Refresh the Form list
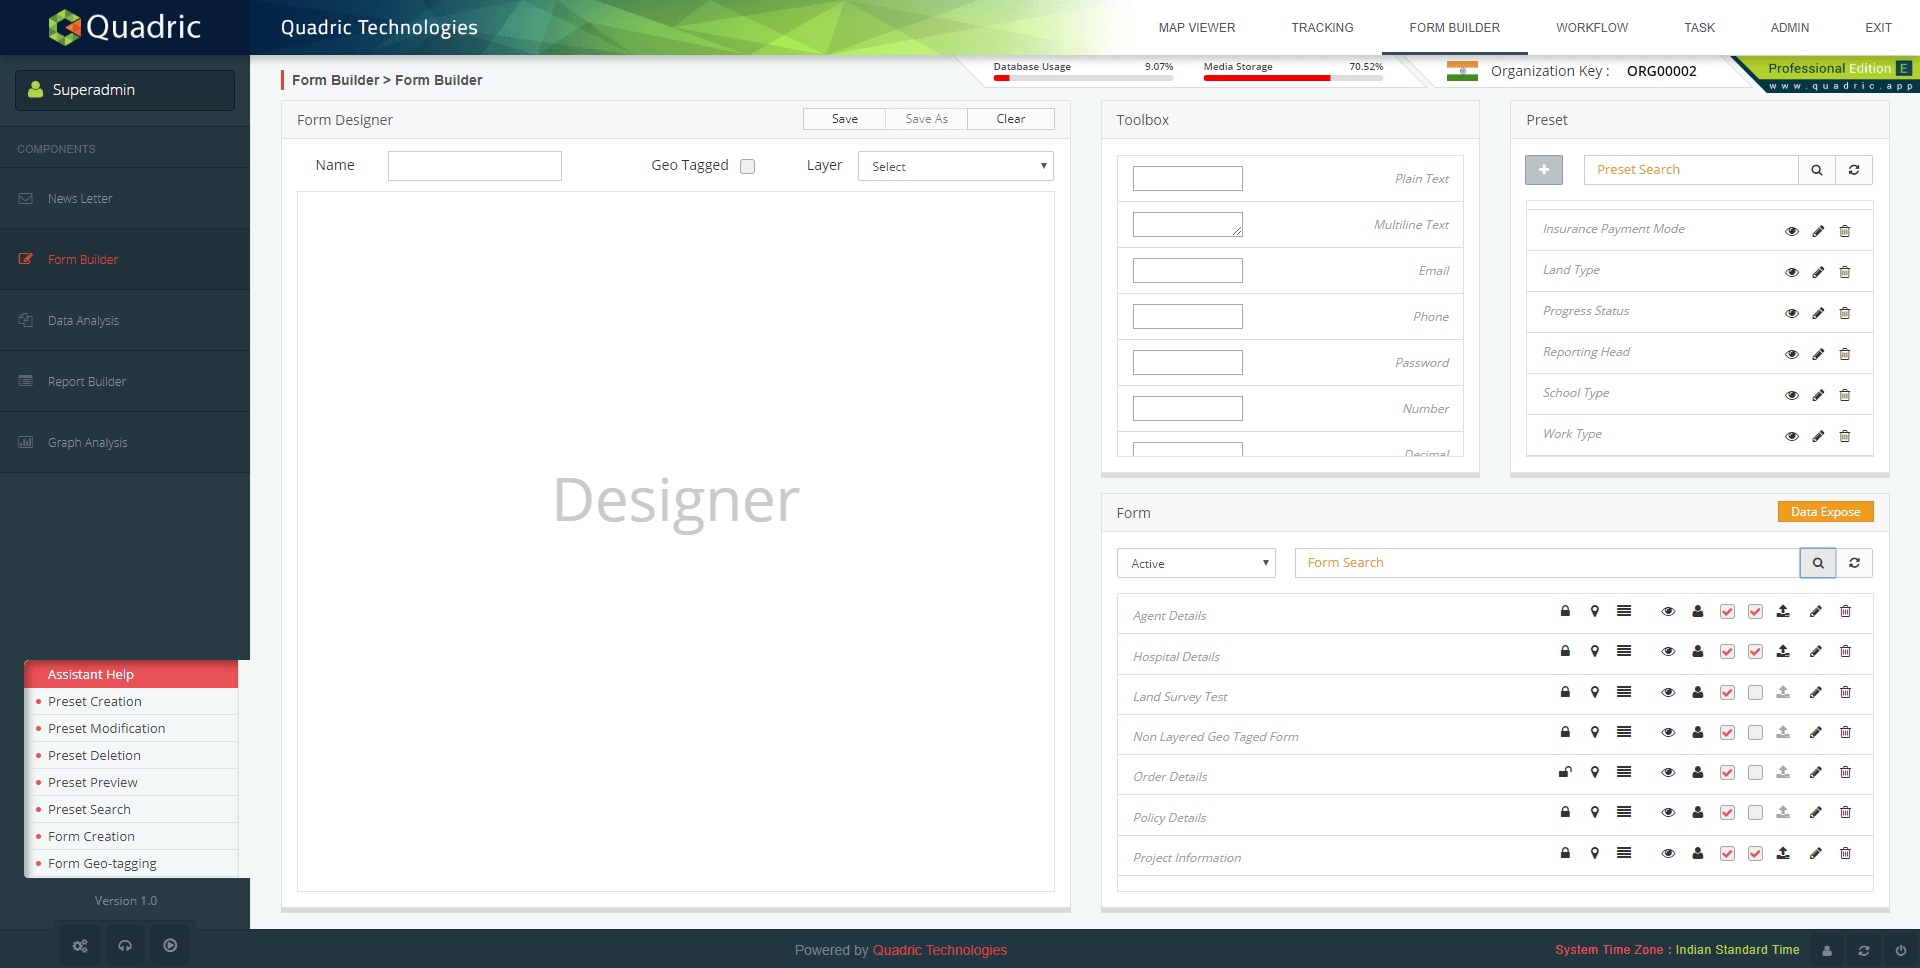Screen dimensions: 1920x968 coord(1854,563)
